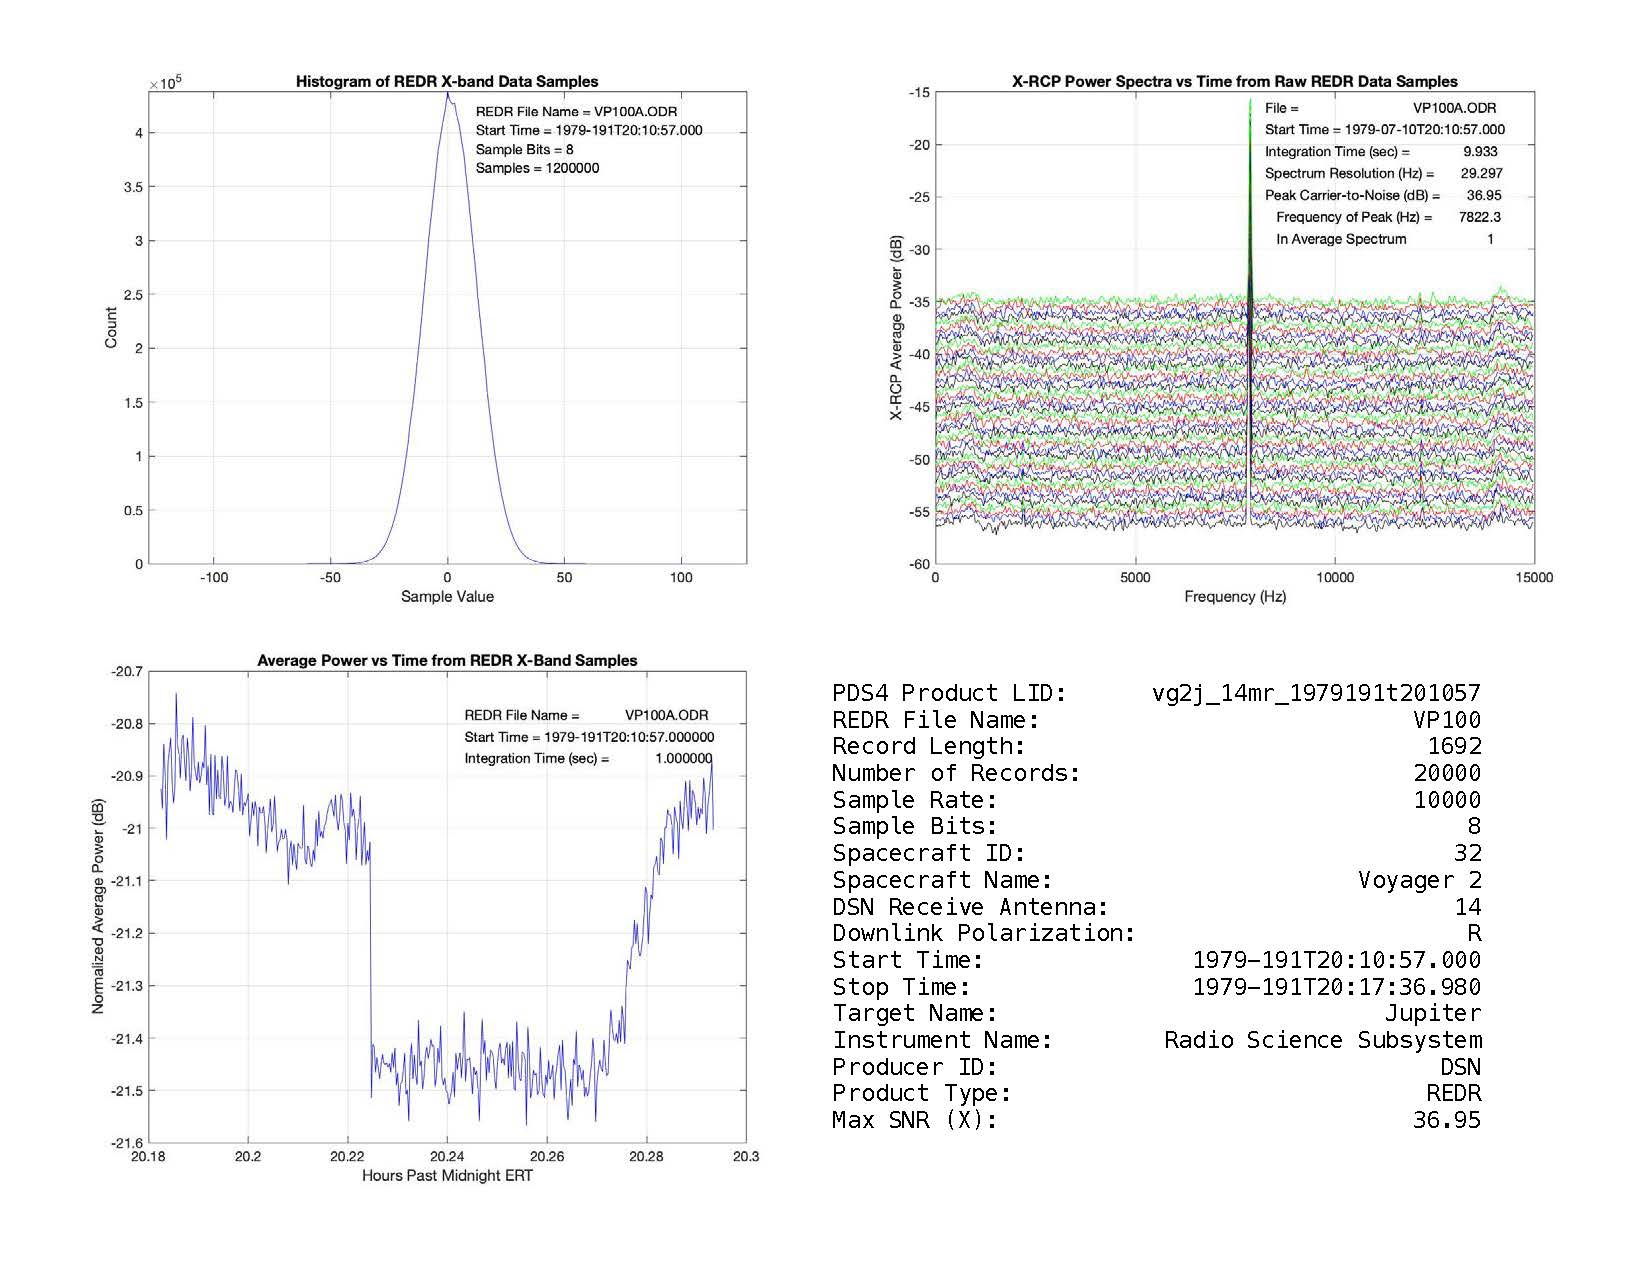Click the X-RCP Power Spectra plot title
The image size is (1650, 1275).
tap(1234, 82)
